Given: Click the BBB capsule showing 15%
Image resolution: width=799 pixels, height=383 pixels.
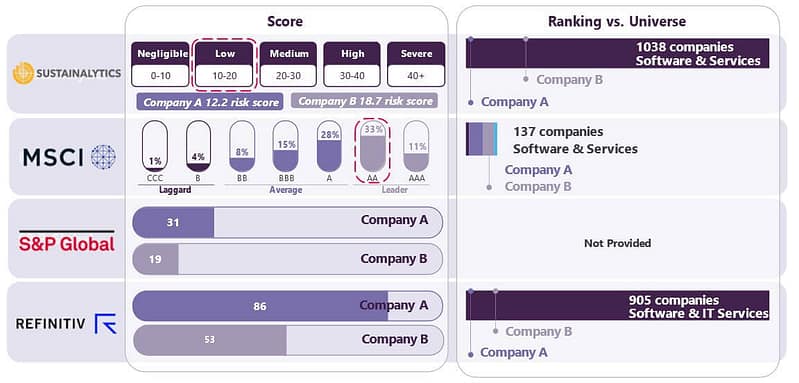Looking at the screenshot, I should [286, 146].
